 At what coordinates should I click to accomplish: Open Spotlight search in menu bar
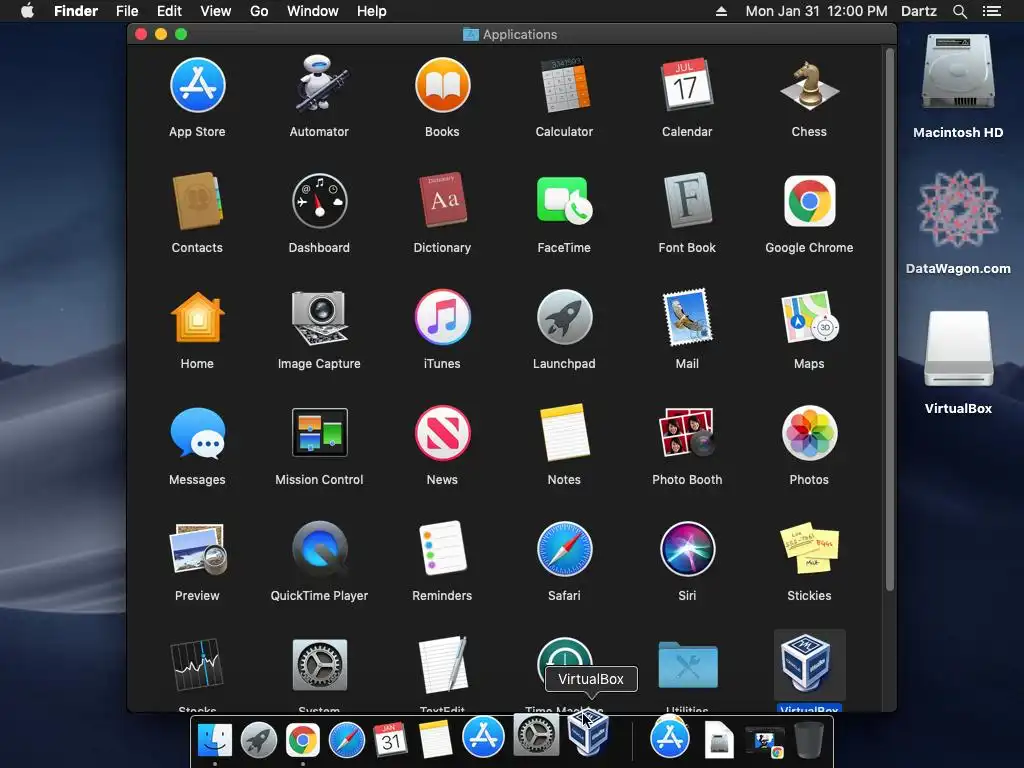960,11
